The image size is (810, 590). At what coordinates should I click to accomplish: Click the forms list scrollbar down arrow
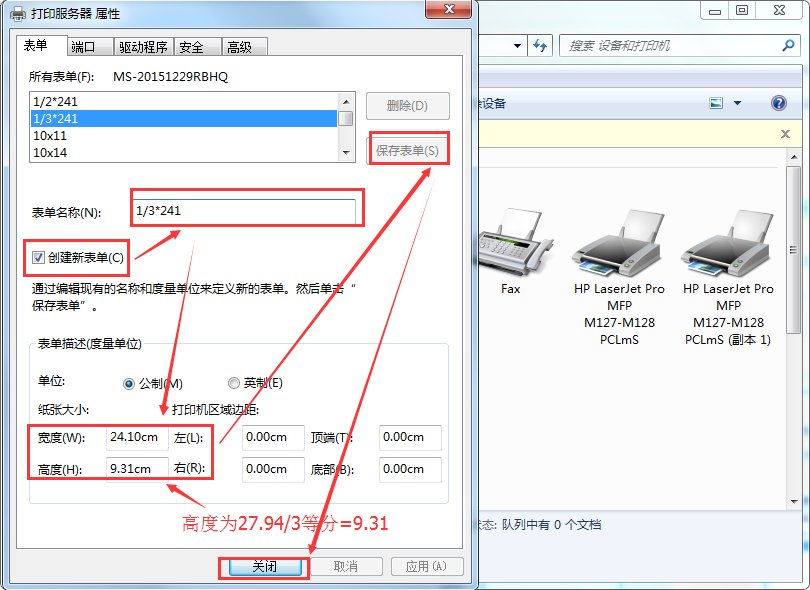[x=346, y=152]
